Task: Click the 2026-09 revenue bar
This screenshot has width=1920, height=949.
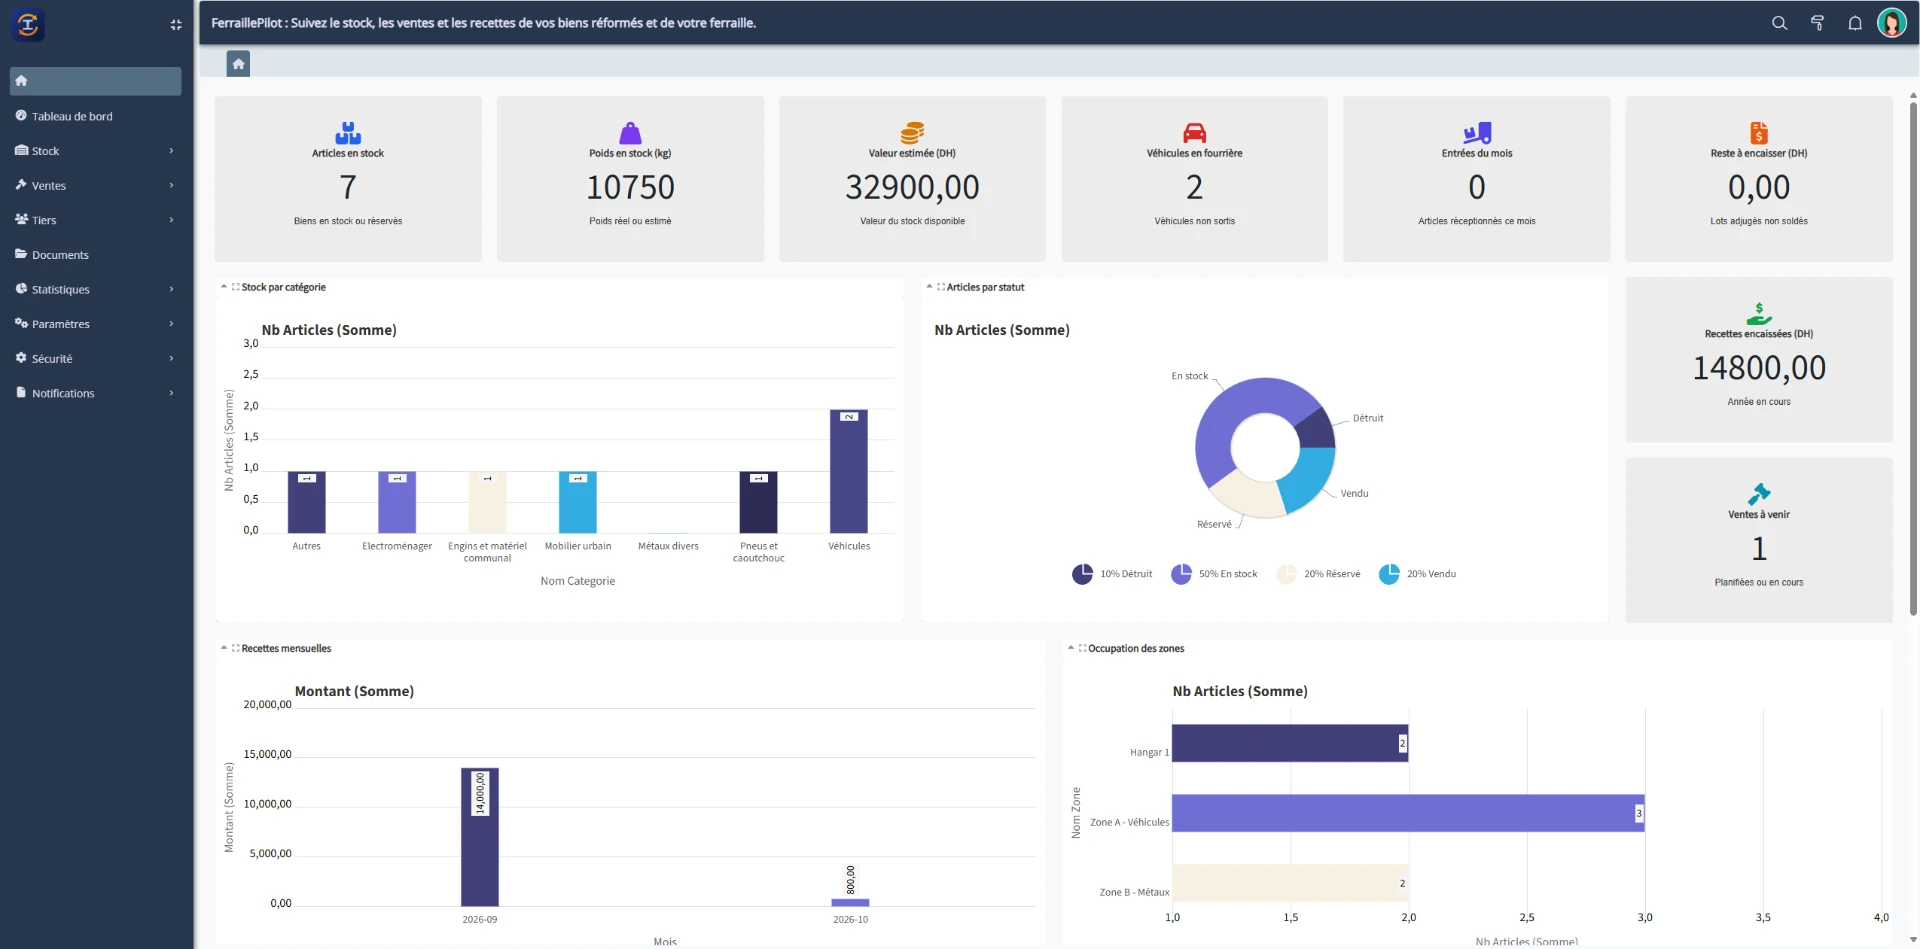Action: pyautogui.click(x=480, y=837)
